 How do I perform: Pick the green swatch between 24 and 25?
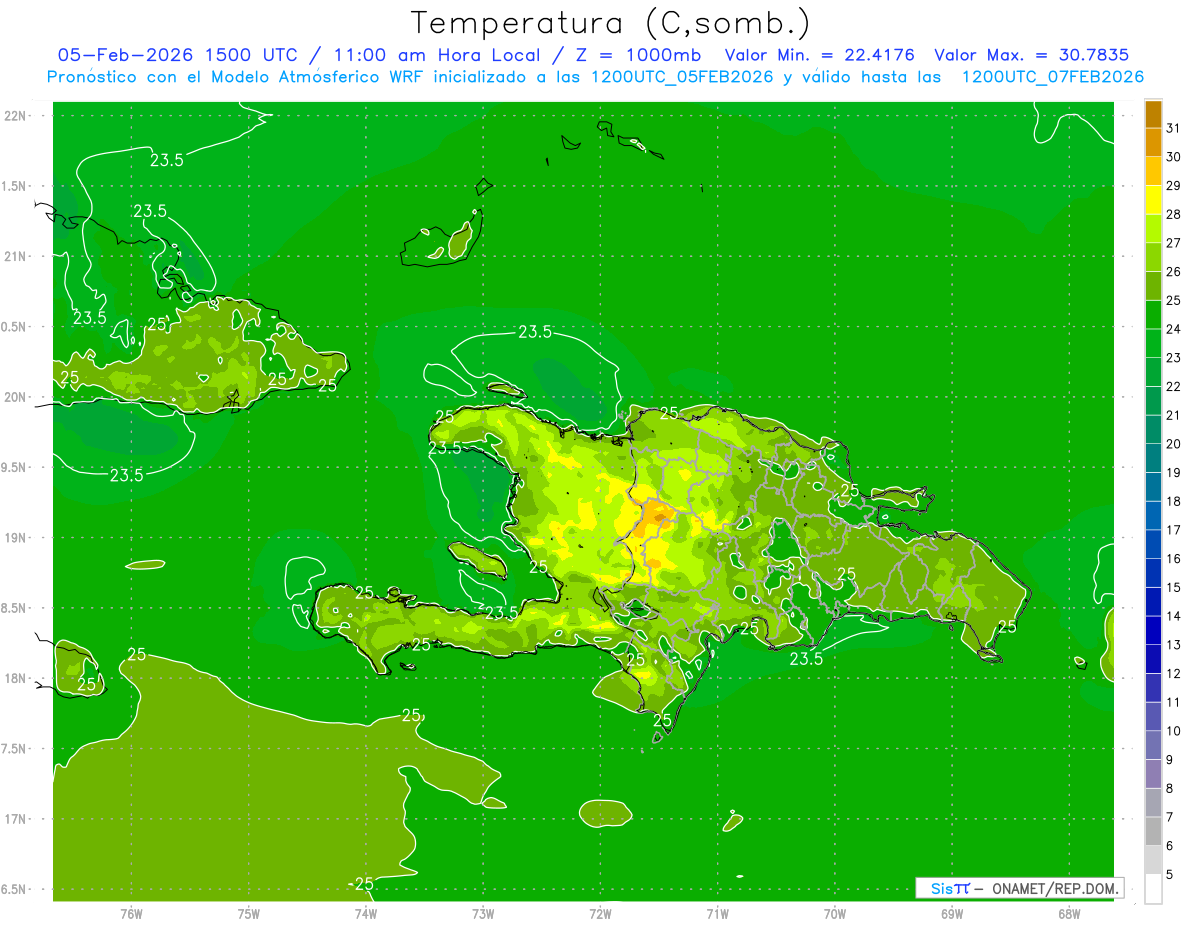click(x=1153, y=315)
